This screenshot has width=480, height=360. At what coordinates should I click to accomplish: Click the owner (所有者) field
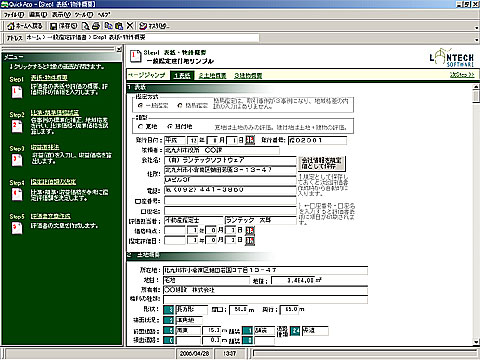click(265, 290)
